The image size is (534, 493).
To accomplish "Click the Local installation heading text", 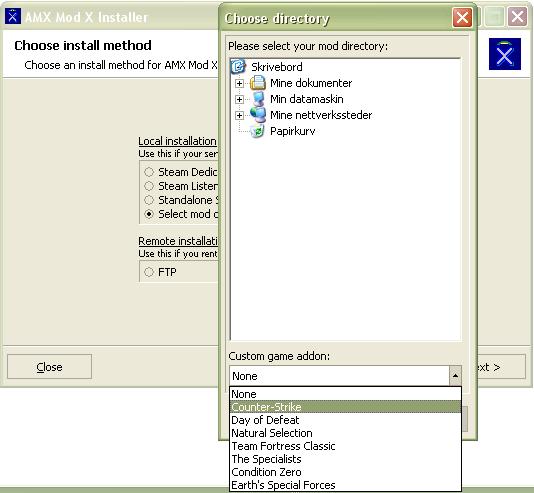I will [x=177, y=141].
